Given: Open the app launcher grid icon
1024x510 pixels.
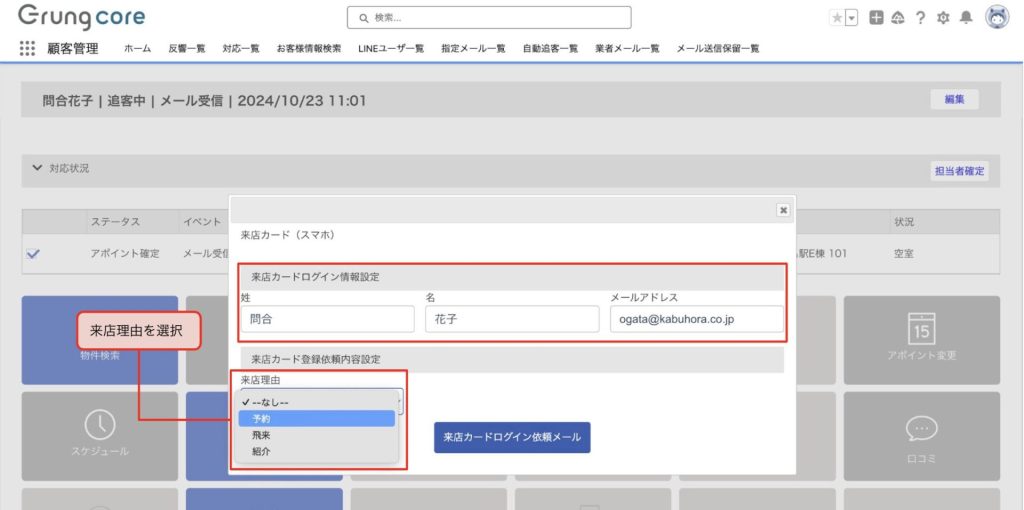Looking at the screenshot, I should (x=27, y=48).
